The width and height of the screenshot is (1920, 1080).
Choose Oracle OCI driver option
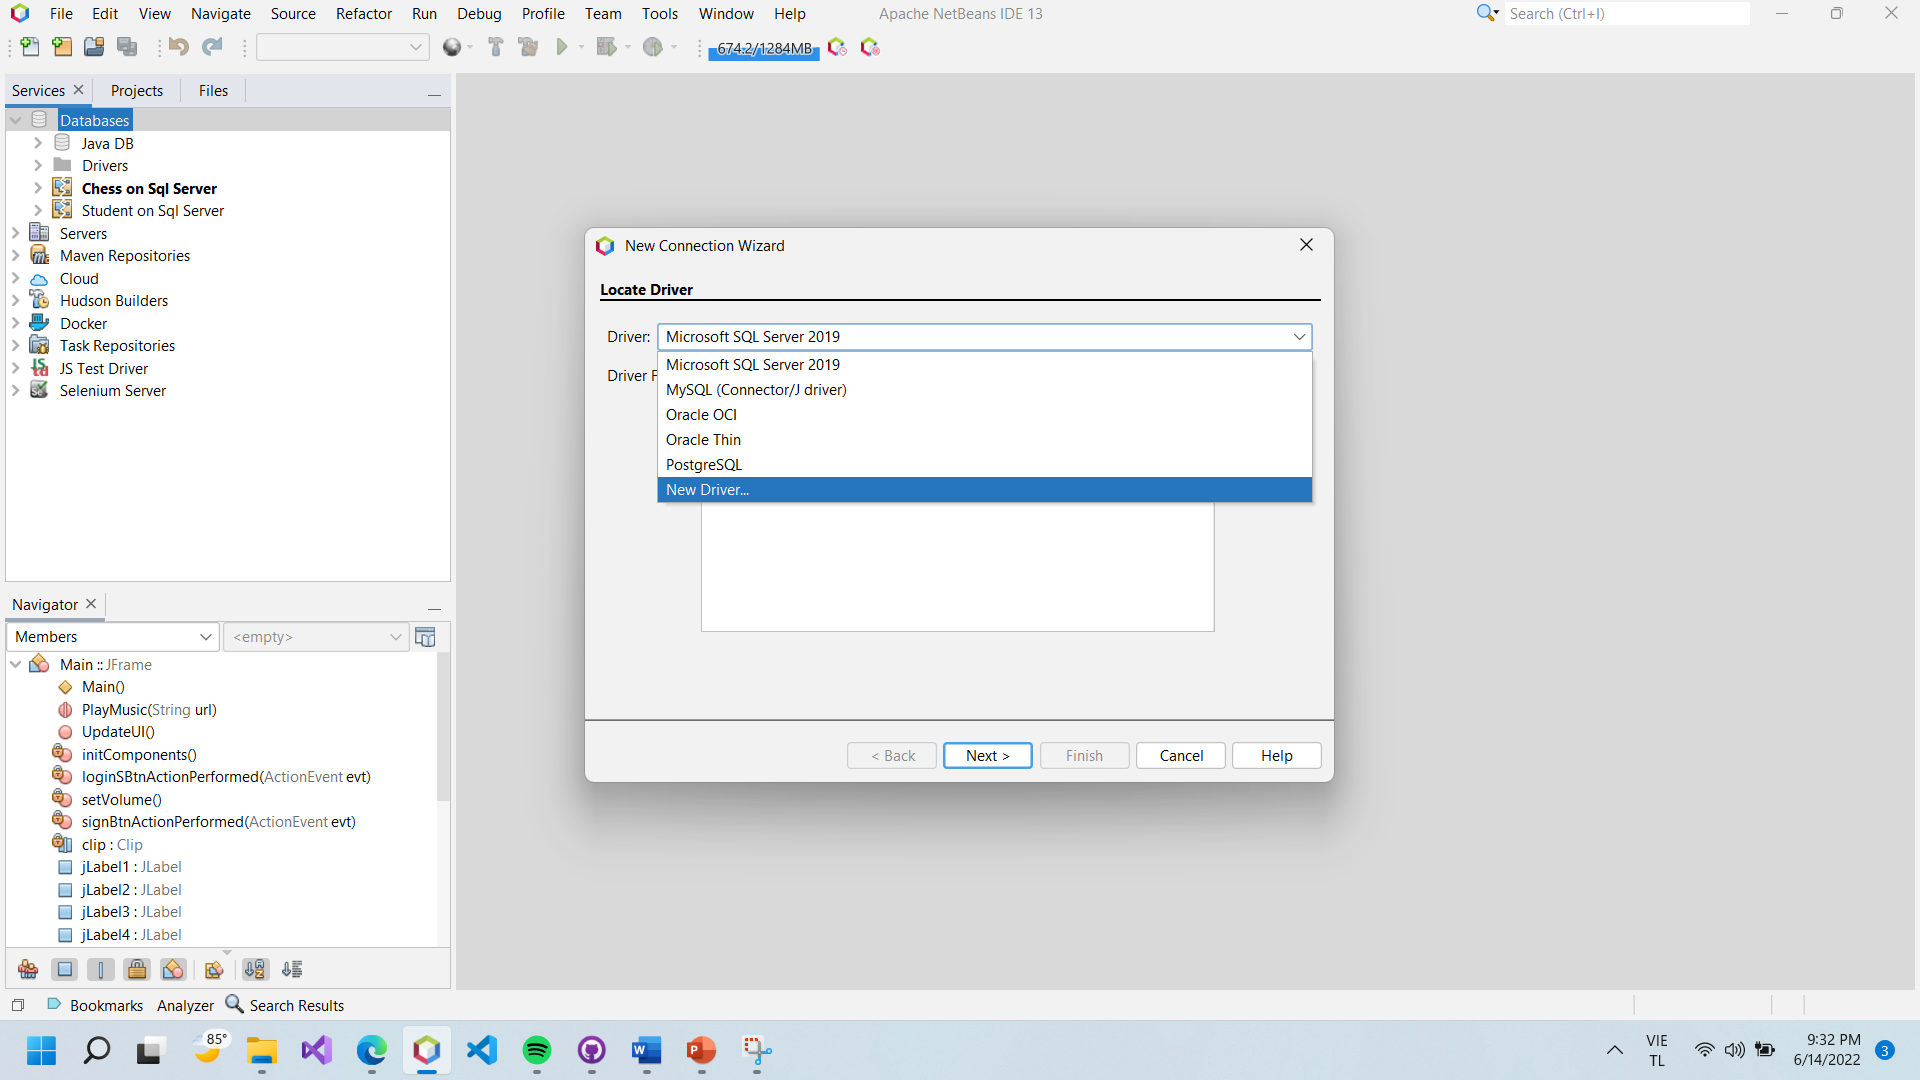(984, 415)
